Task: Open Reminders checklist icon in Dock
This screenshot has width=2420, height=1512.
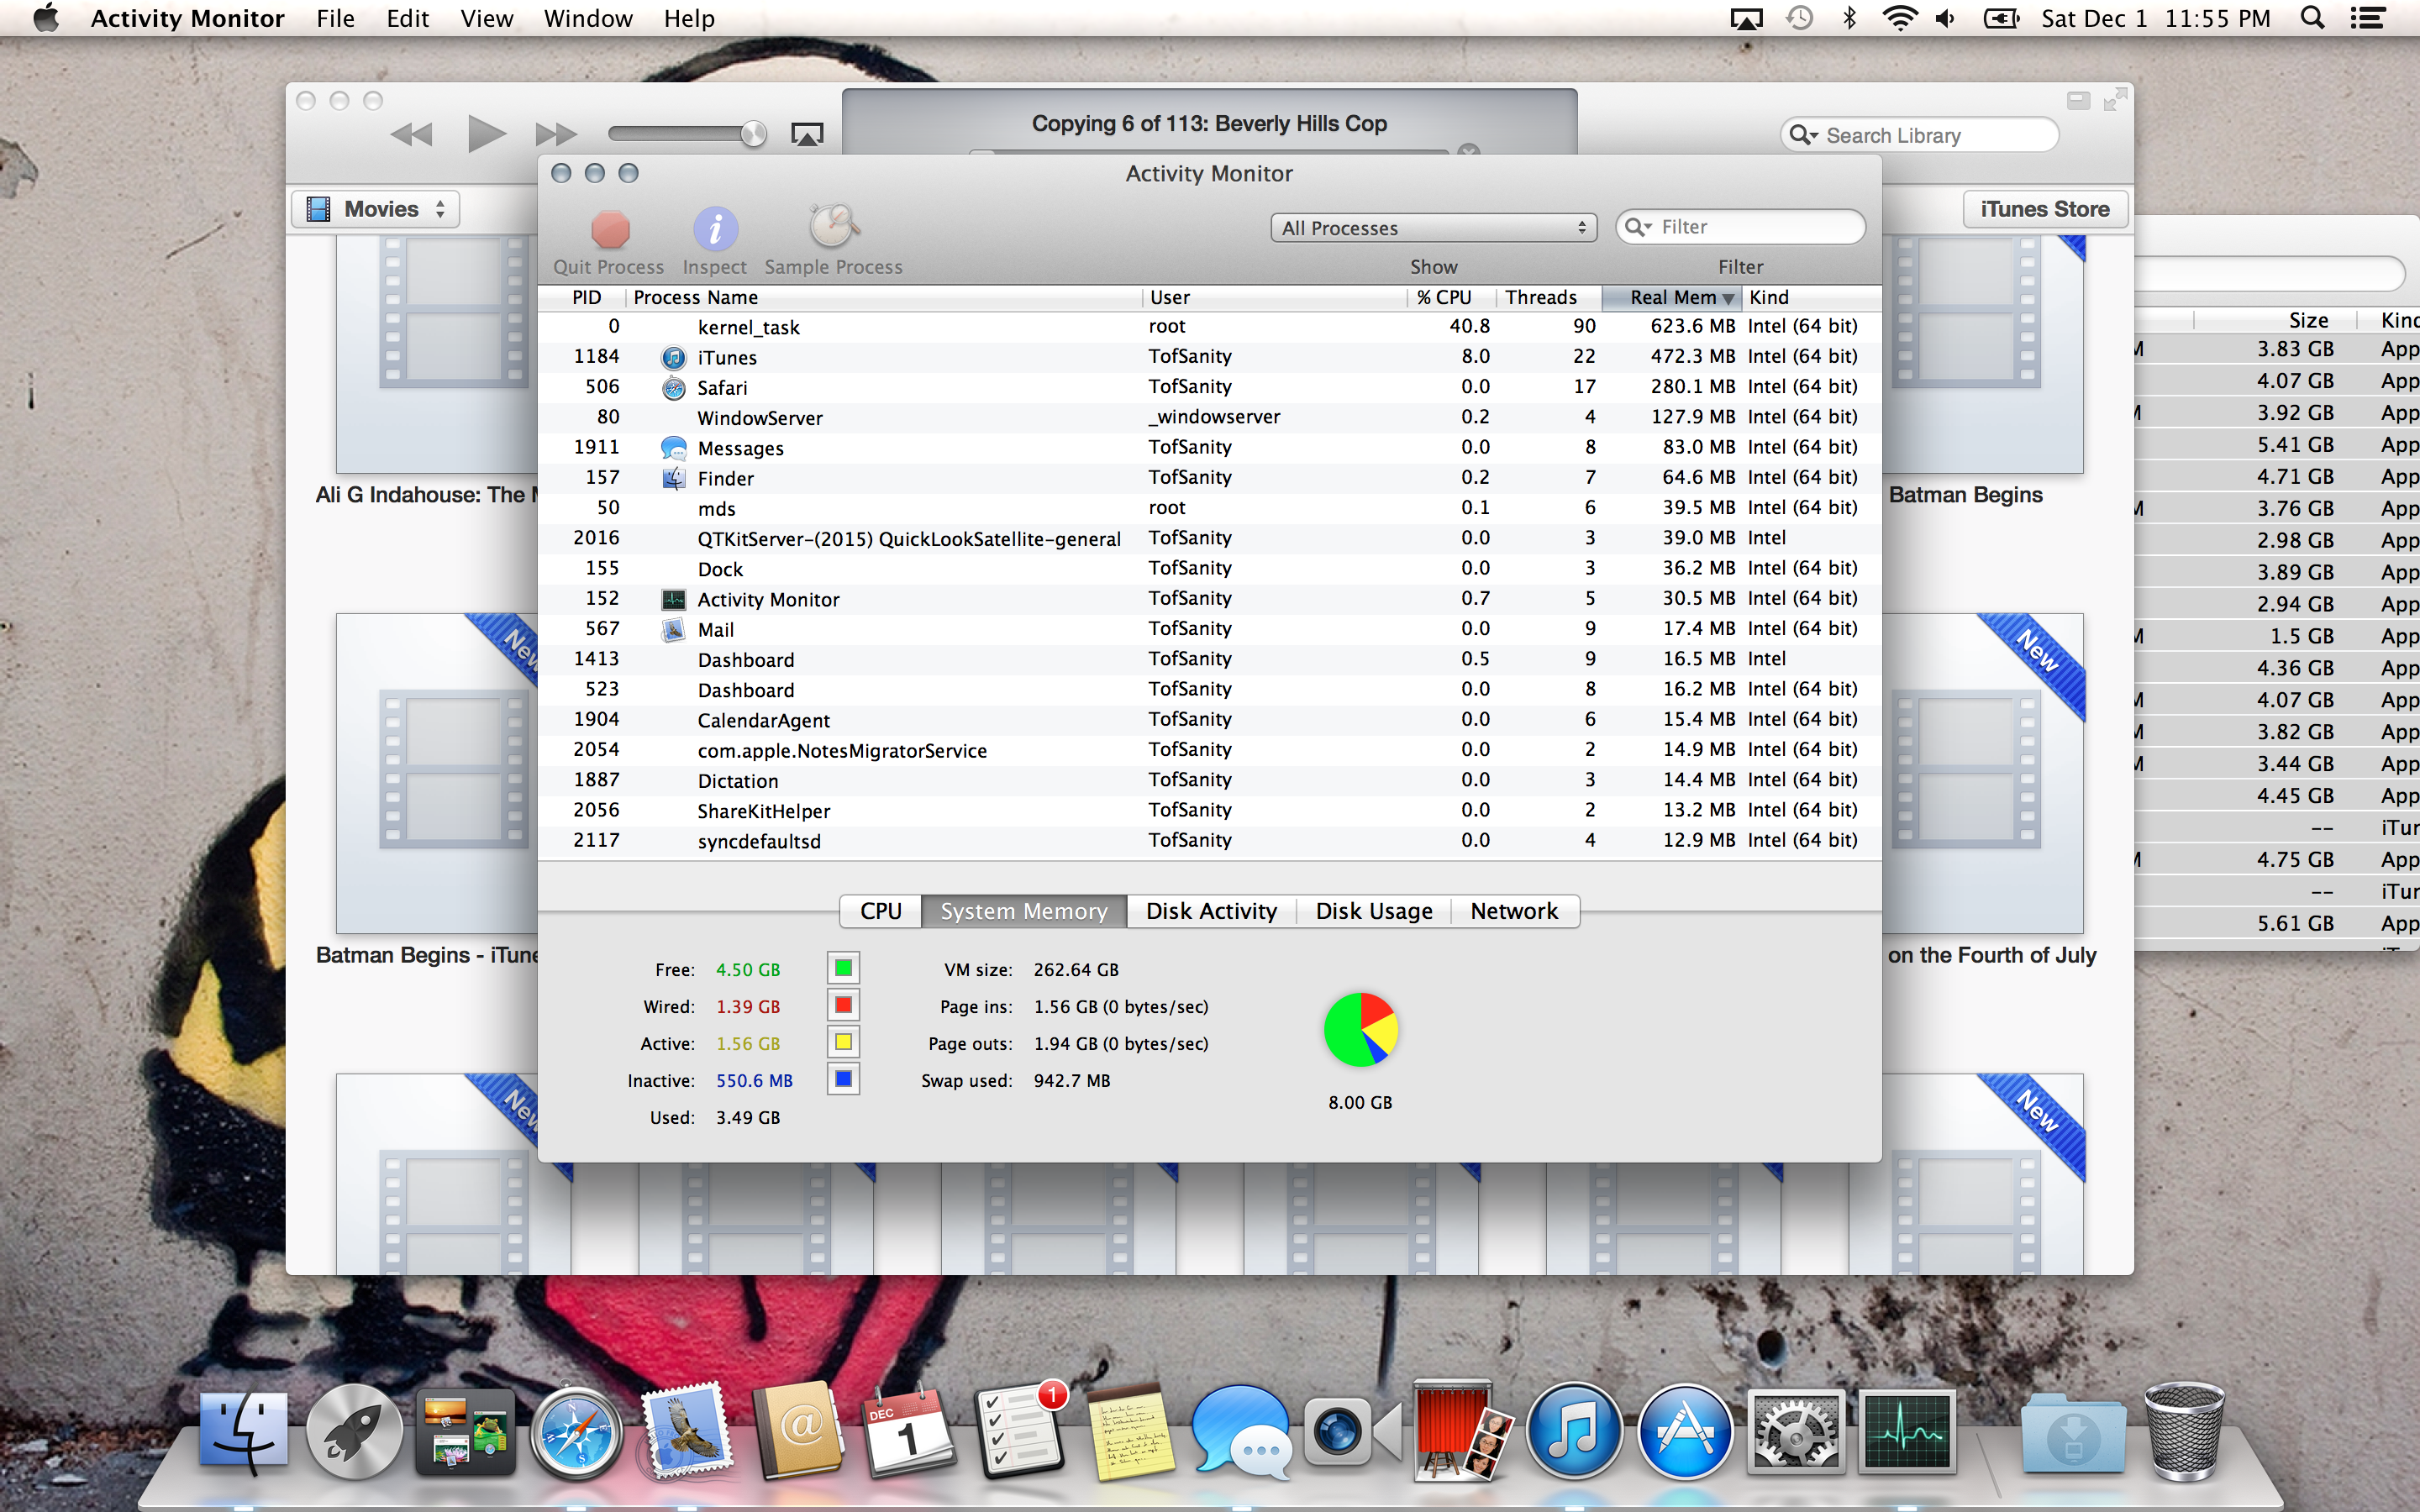Action: click(x=1020, y=1430)
